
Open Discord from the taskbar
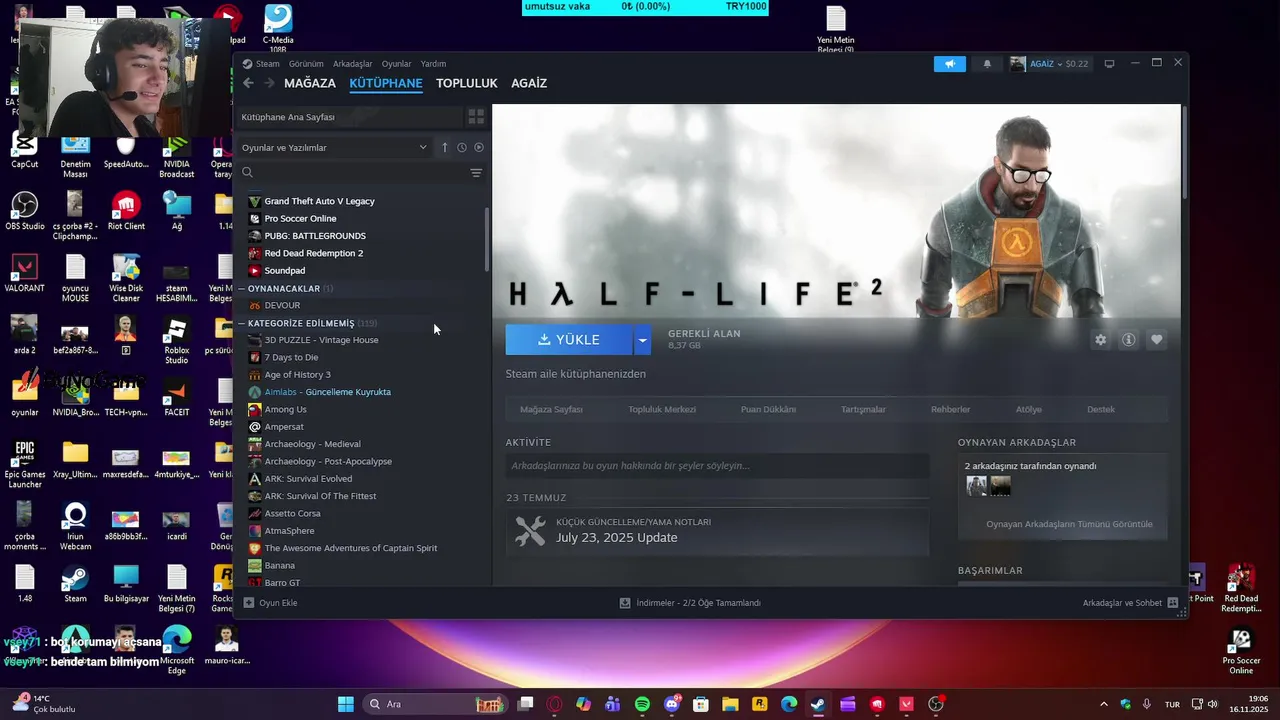(x=672, y=704)
